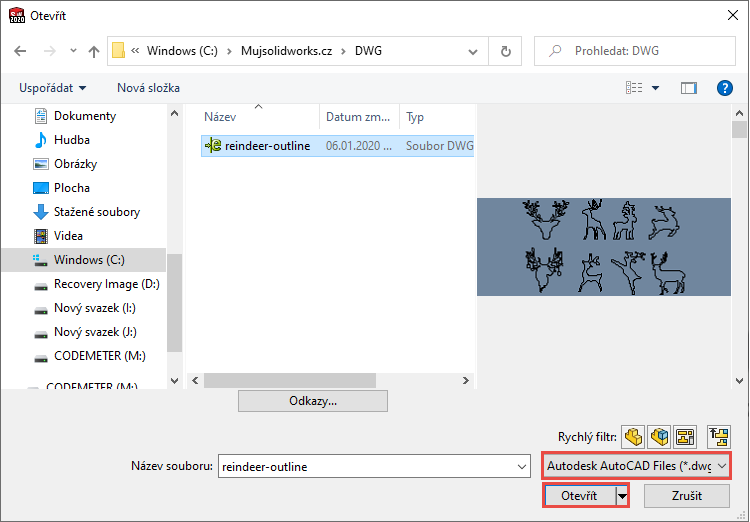The image size is (750, 522).
Task: Select DWG segment in address path
Action: pos(368,51)
